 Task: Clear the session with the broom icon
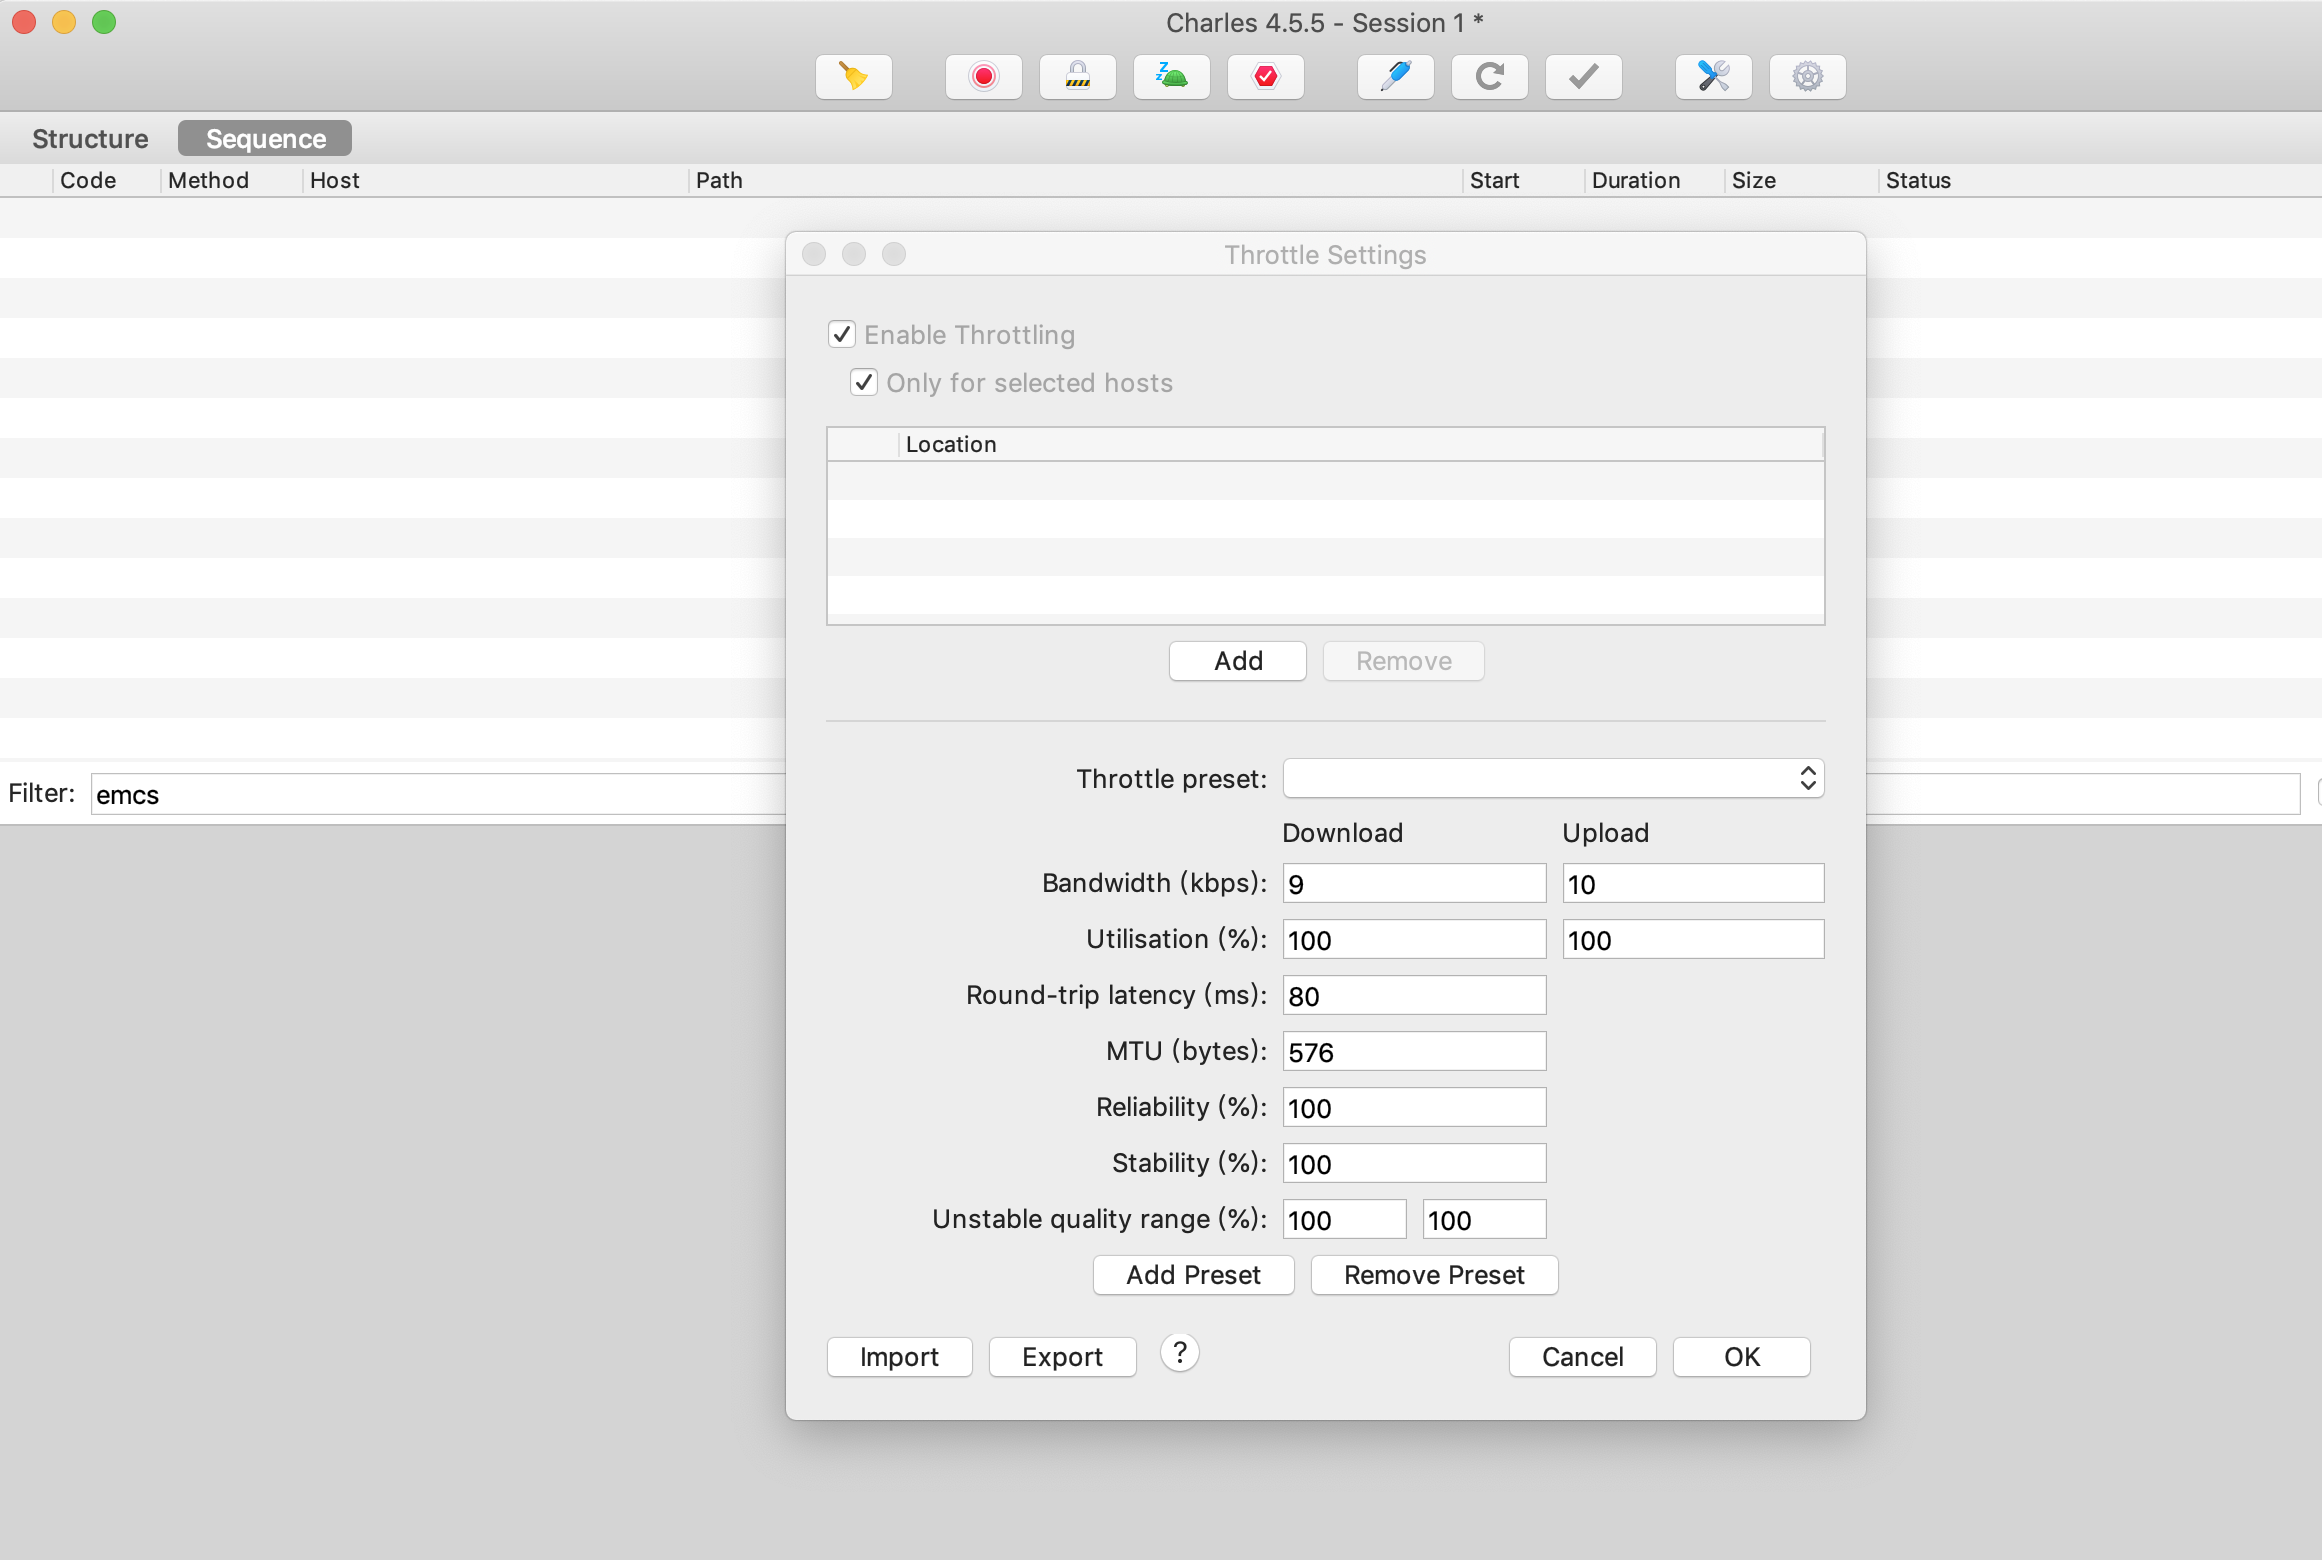tap(853, 77)
